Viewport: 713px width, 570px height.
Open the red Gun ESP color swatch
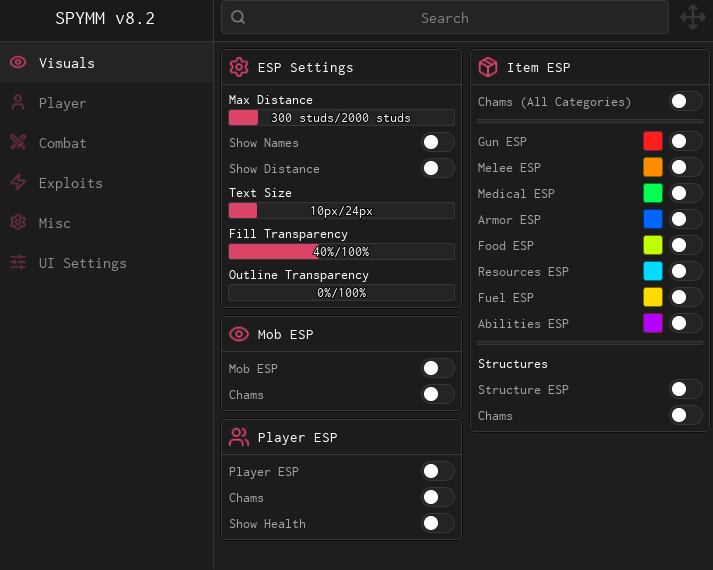coord(653,141)
